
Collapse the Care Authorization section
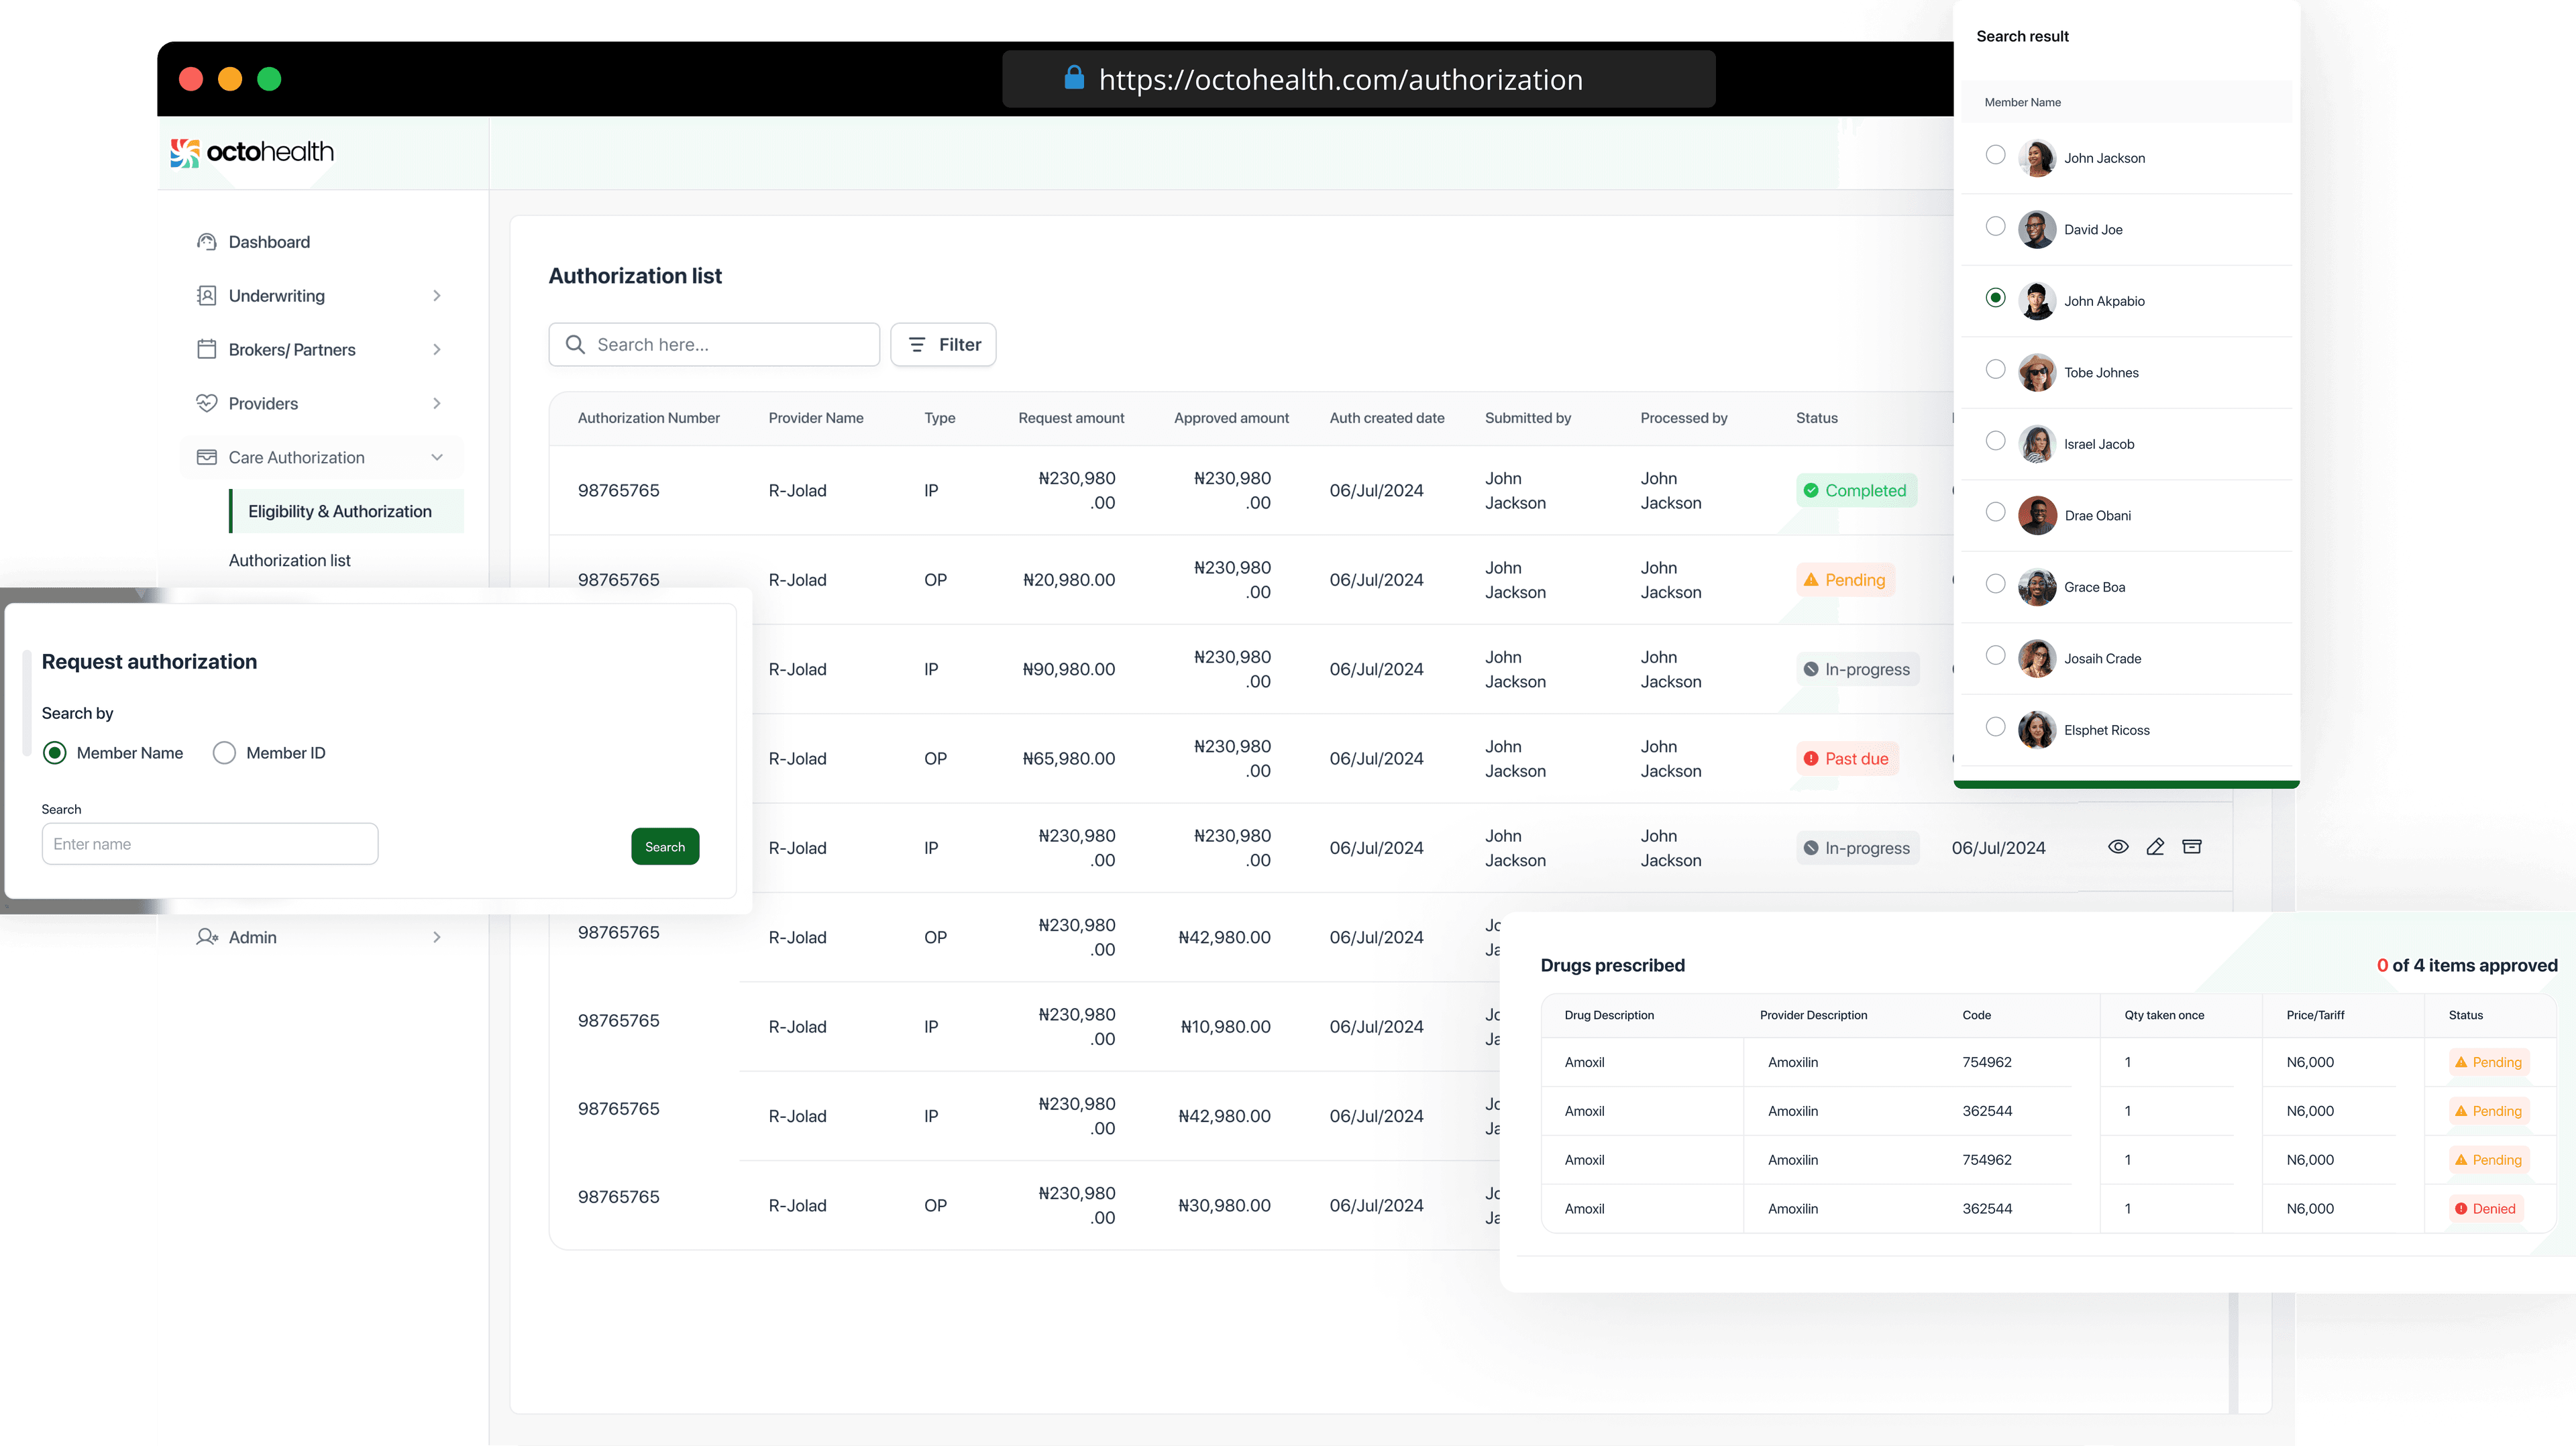437,457
